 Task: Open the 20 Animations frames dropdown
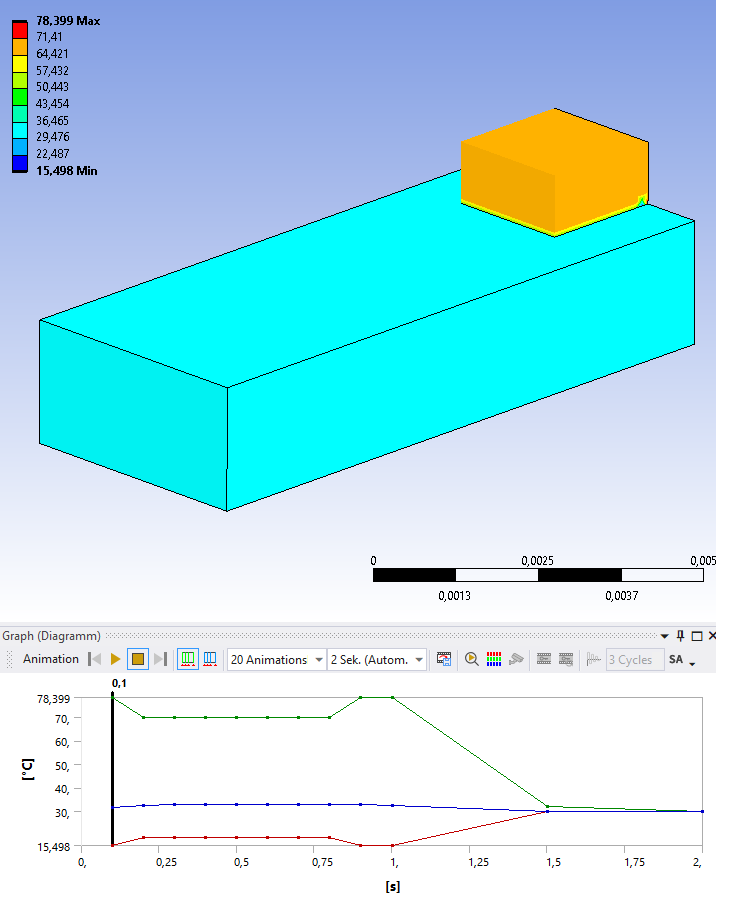click(277, 659)
